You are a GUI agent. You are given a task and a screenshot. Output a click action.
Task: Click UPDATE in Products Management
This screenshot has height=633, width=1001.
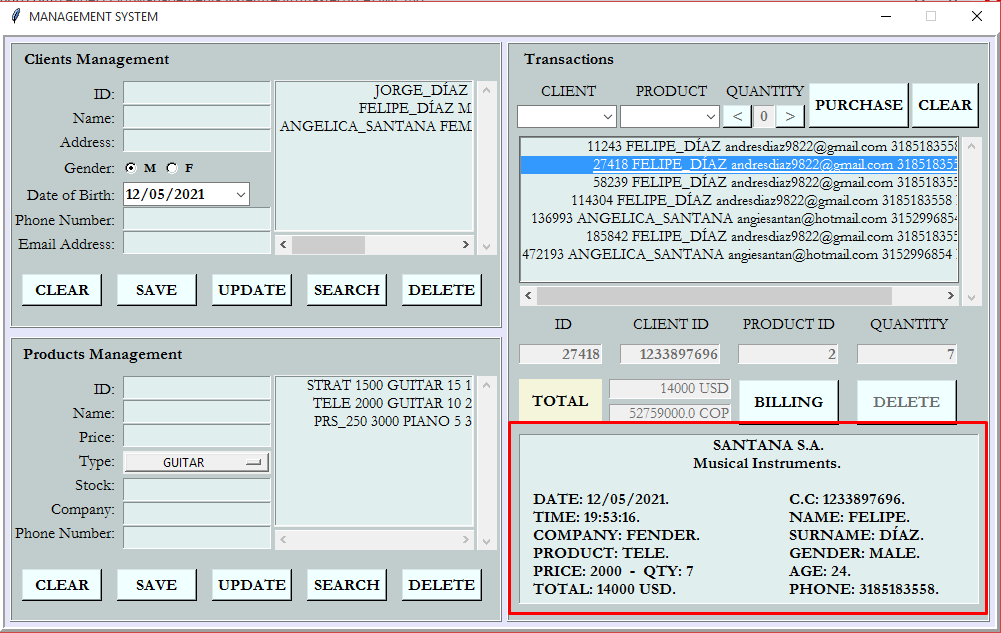click(252, 585)
